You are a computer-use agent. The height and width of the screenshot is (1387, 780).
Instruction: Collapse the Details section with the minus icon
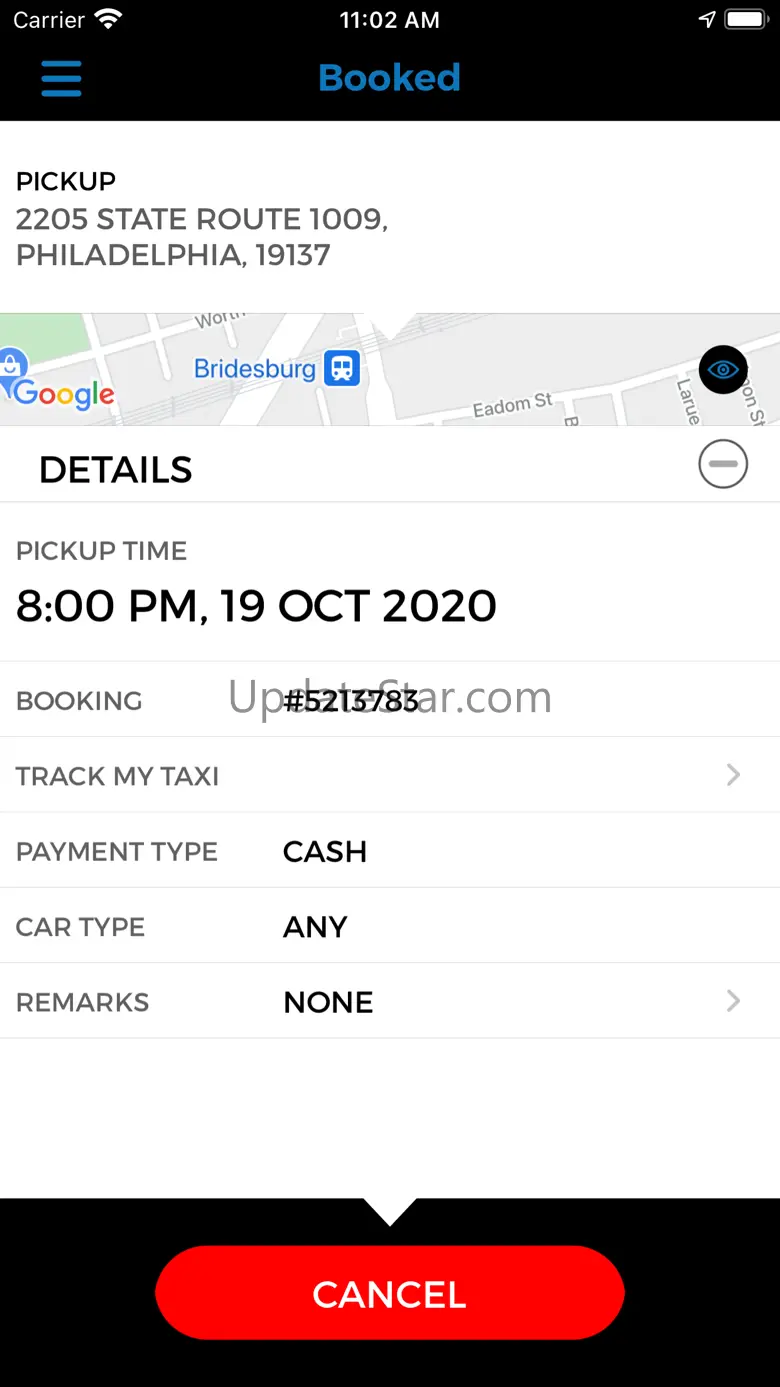(x=723, y=464)
